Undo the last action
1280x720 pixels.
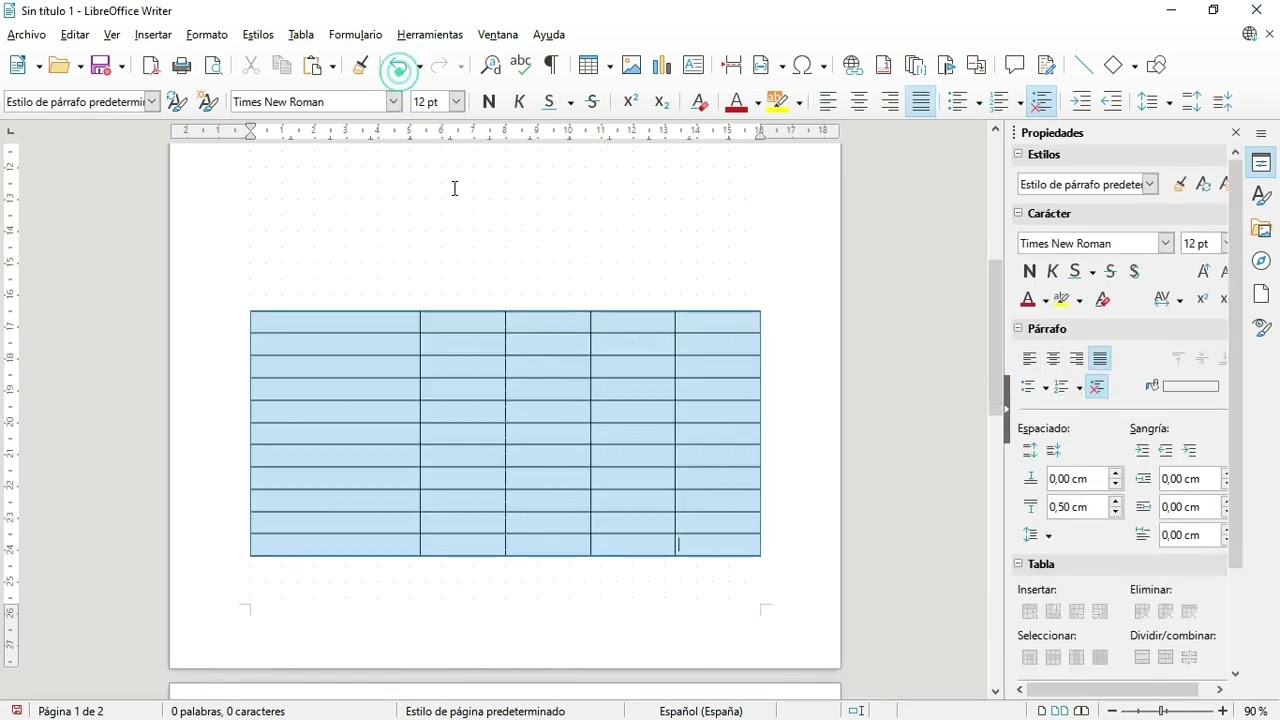pos(399,67)
